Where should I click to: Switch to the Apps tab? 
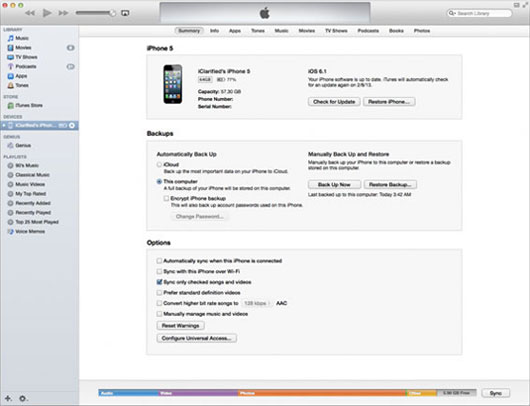click(x=235, y=31)
